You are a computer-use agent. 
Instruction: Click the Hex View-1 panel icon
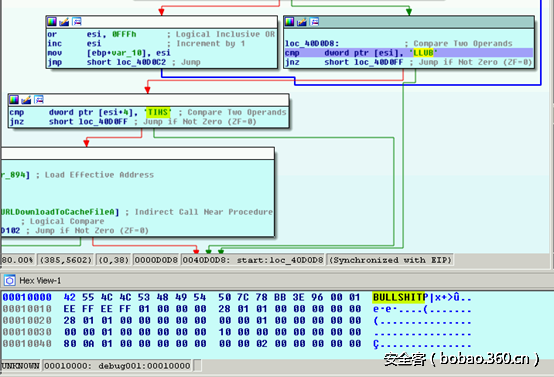(x=10, y=281)
